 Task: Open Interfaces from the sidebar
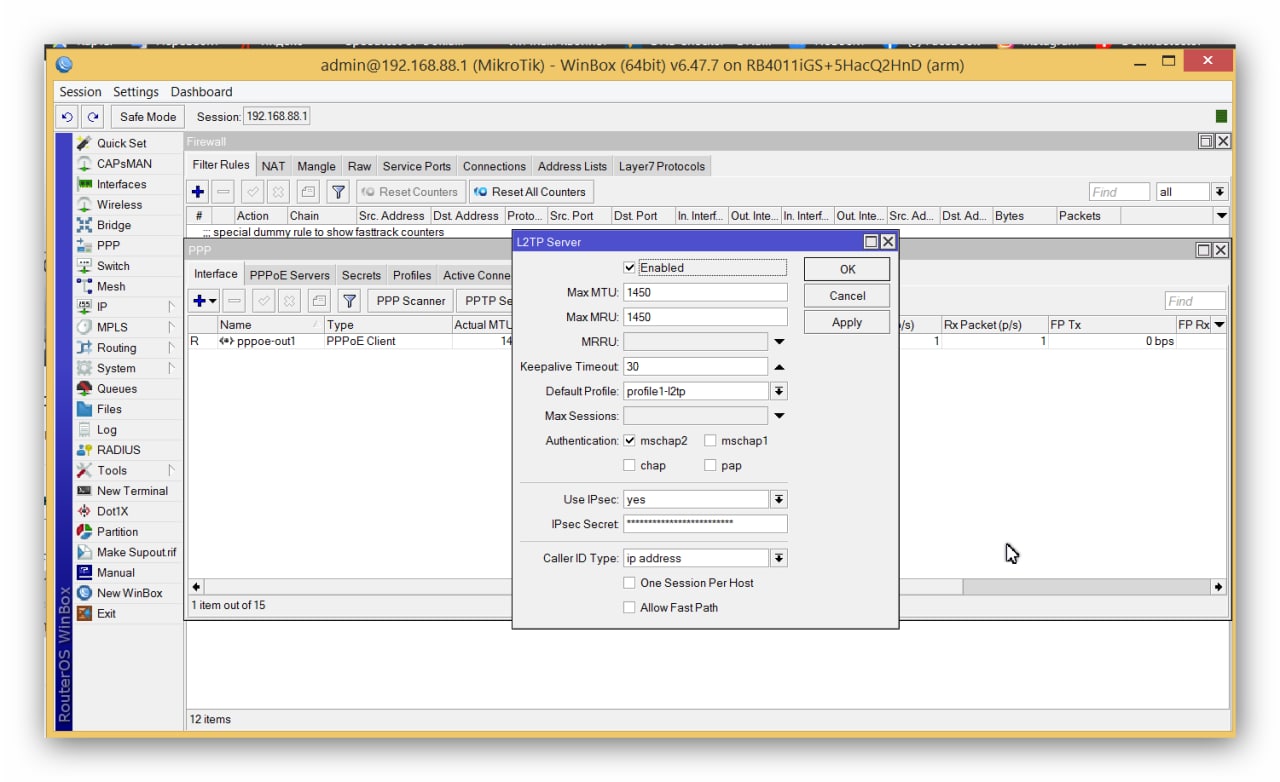(121, 184)
